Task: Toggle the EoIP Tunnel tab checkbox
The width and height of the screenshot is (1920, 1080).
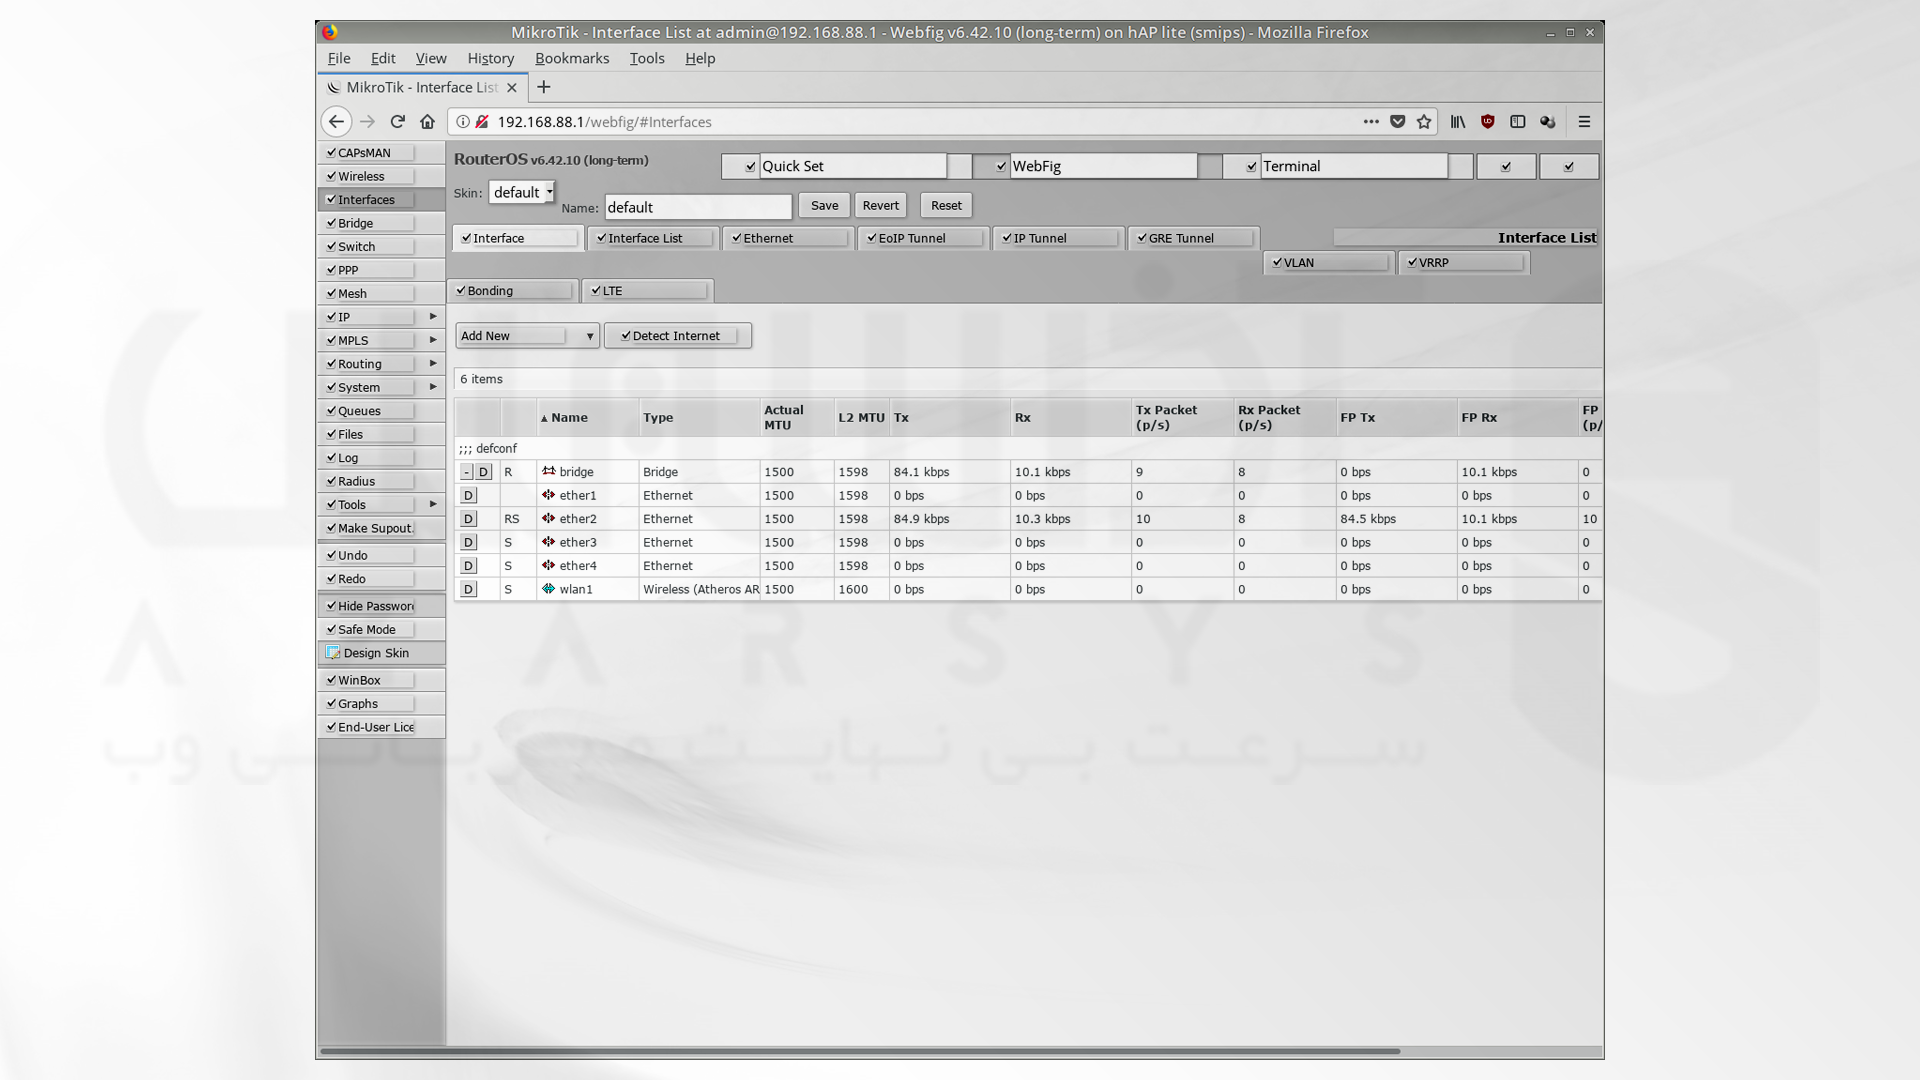Action: (x=872, y=238)
